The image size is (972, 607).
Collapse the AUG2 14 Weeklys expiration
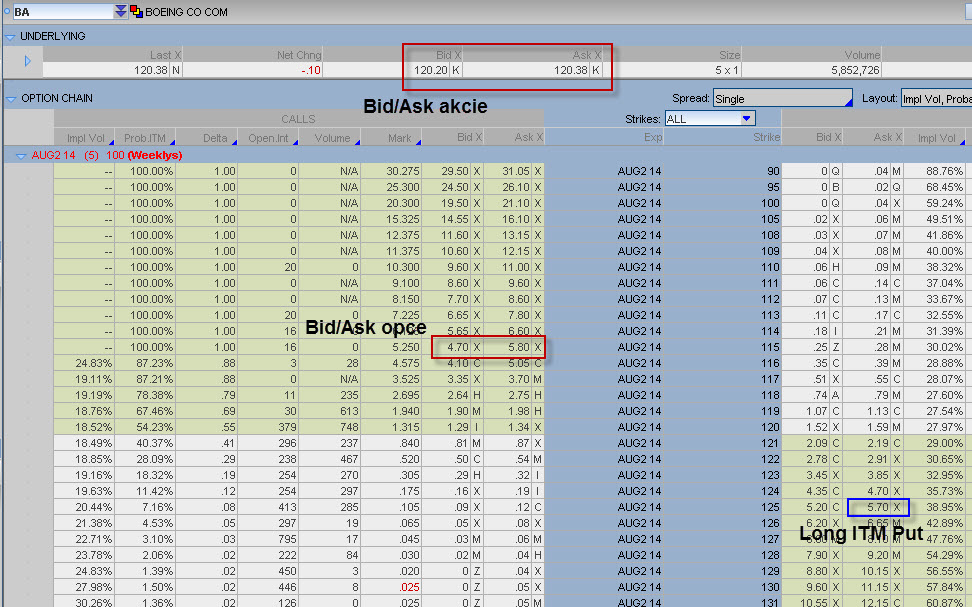pyautogui.click(x=21, y=156)
